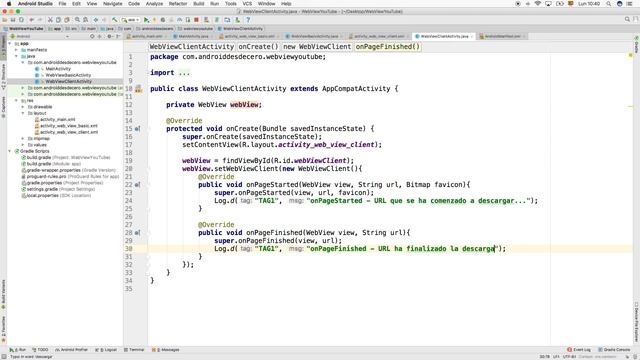Select activity_web_view_client.xml in layout folder
This screenshot has width=640, height=360.
coord(69,132)
